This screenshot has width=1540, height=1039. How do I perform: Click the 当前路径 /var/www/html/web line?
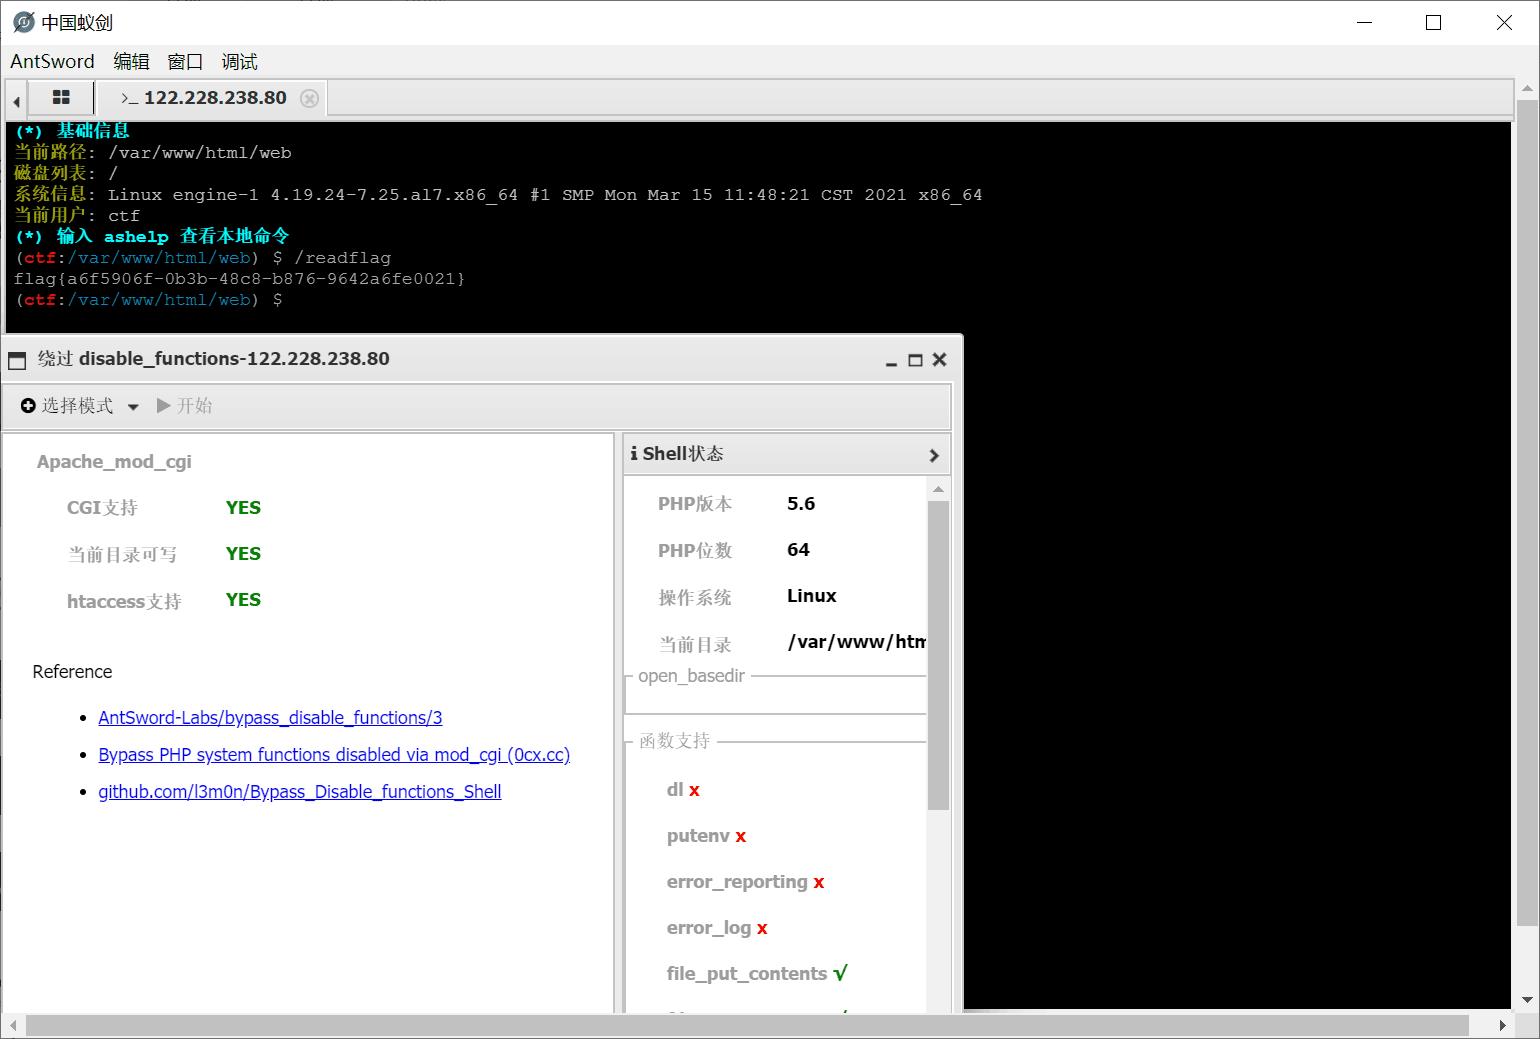153,153
